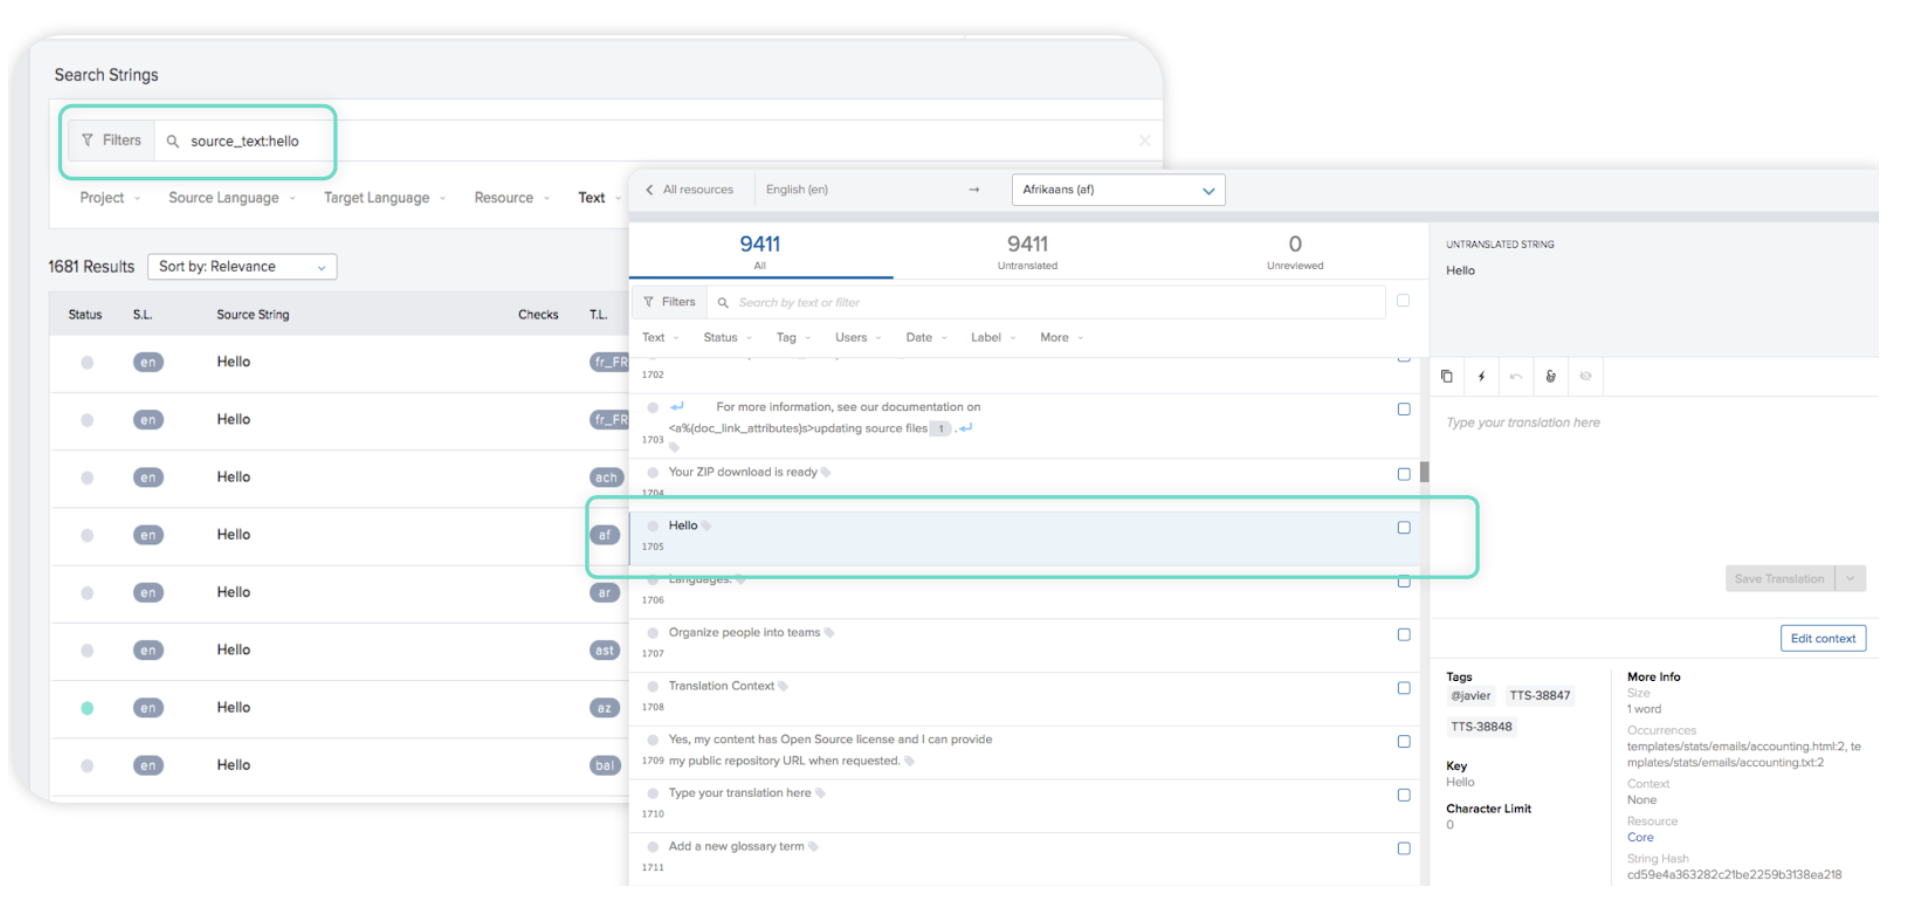Click the 'ar' target language badge
Screen dimensions: 1914x910
(604, 593)
